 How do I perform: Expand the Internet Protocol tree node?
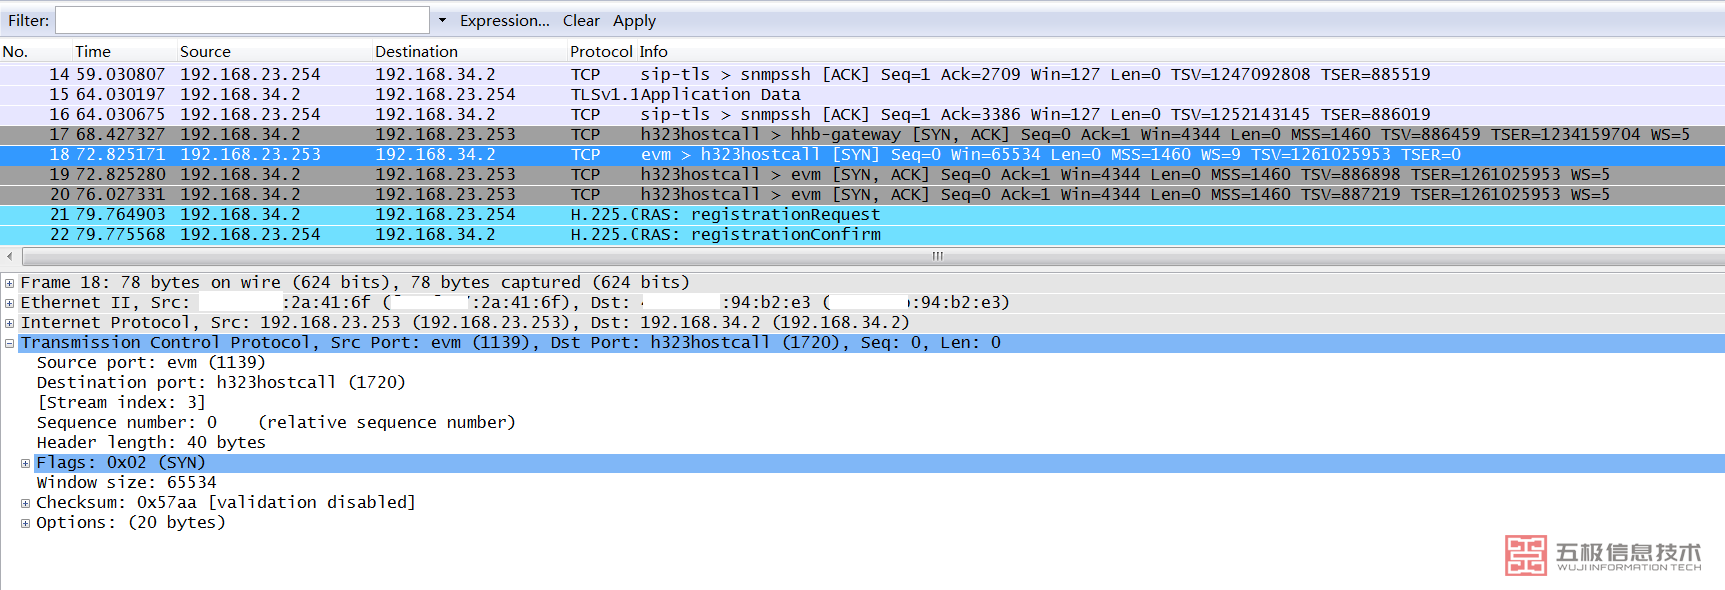click(x=9, y=323)
